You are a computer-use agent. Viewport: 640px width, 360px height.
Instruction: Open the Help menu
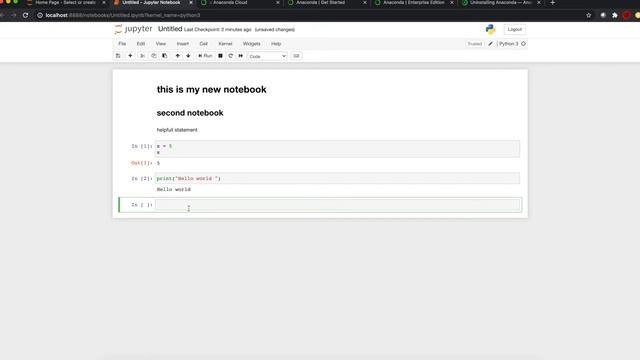(276, 44)
